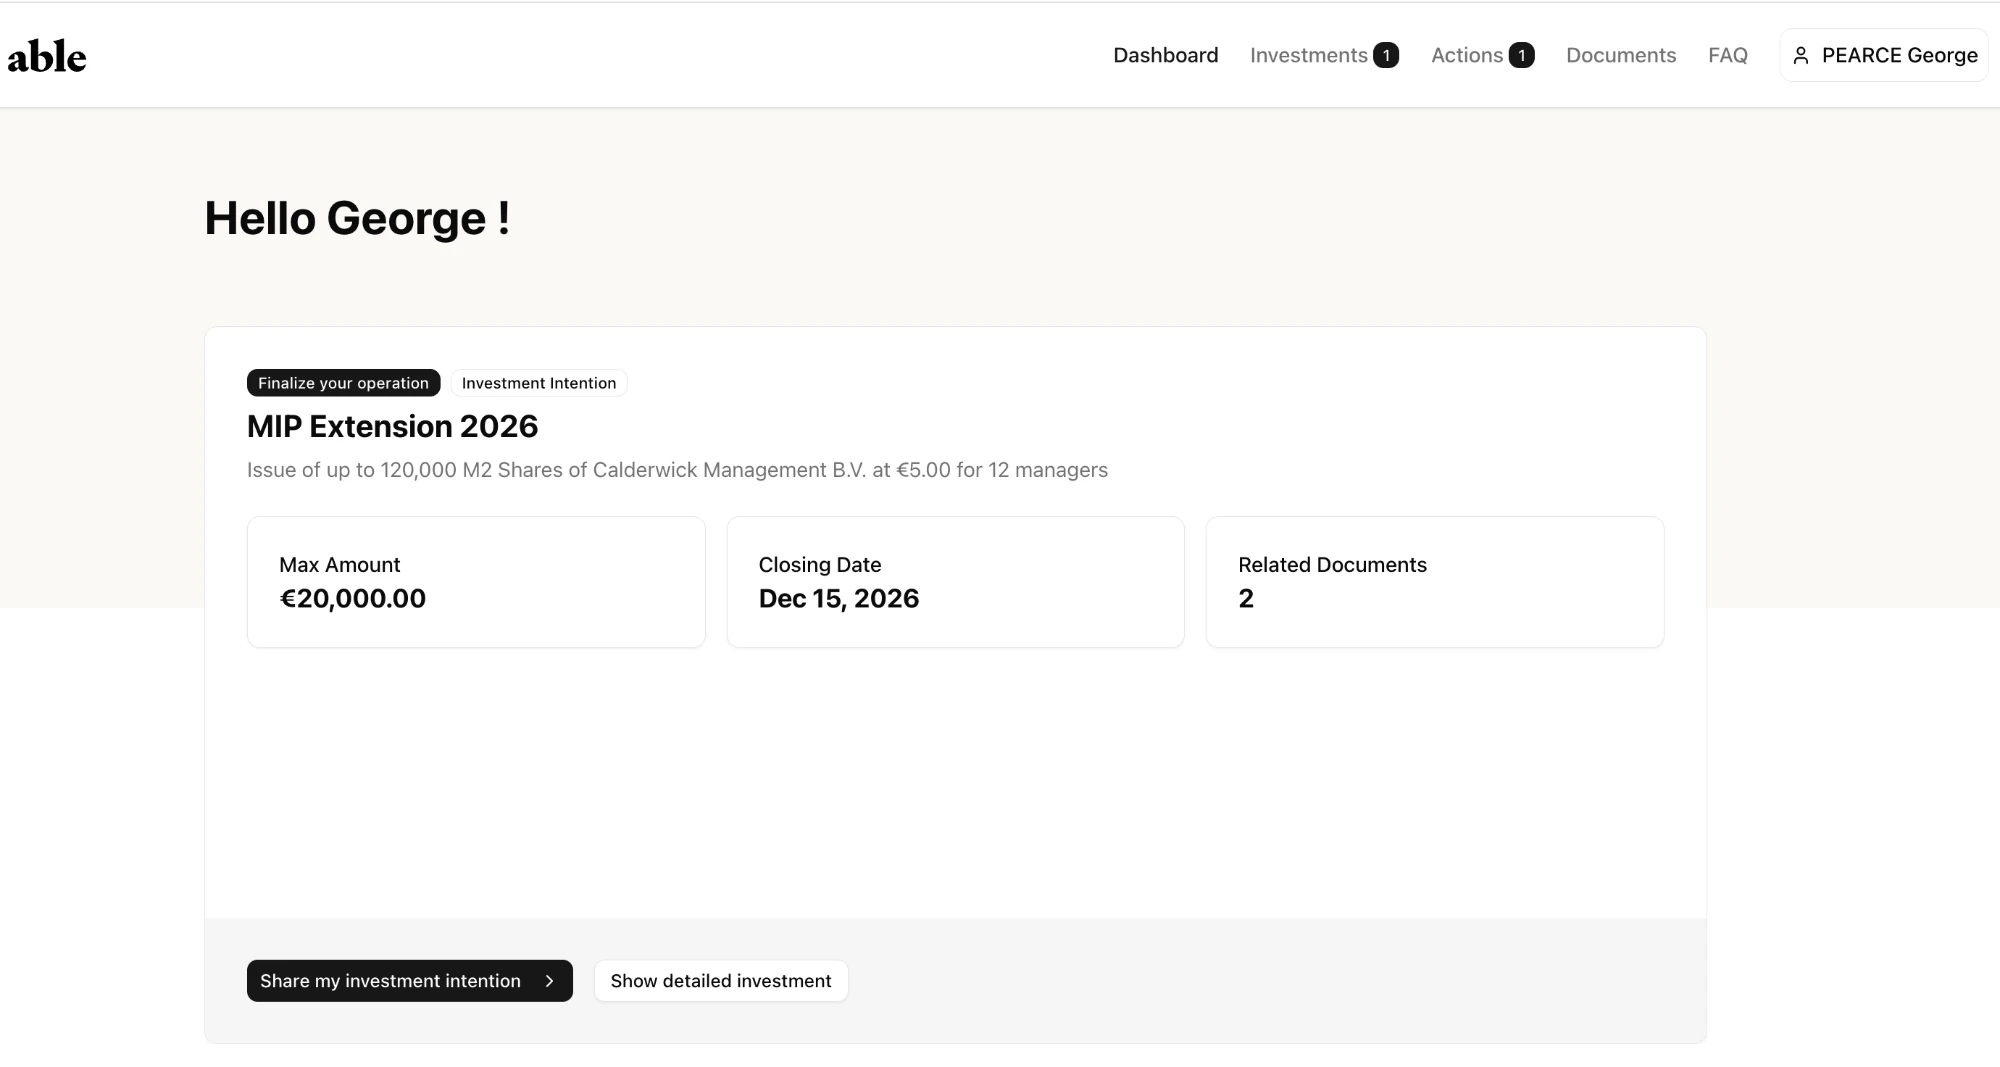The width and height of the screenshot is (2000, 1067).
Task: Click the user profile icon beside PEARCE George
Action: coord(1801,56)
